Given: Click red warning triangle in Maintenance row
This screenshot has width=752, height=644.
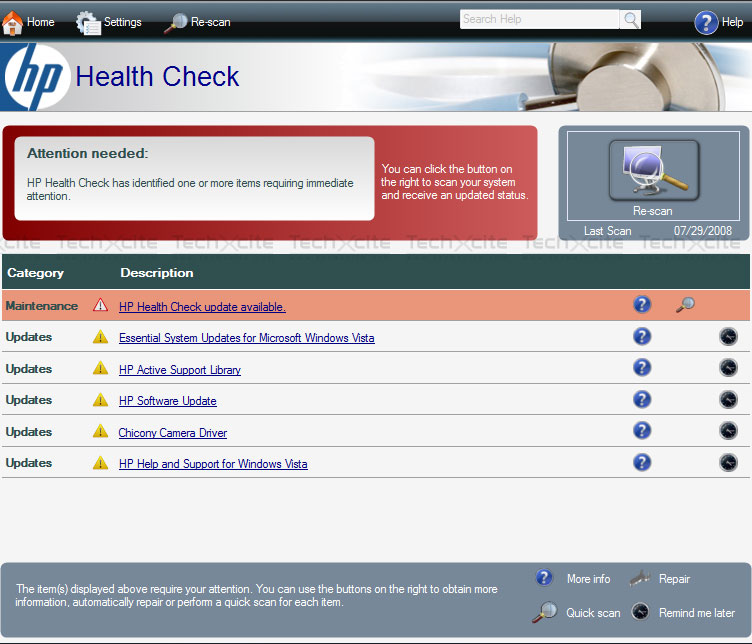Looking at the screenshot, I should click(100, 305).
